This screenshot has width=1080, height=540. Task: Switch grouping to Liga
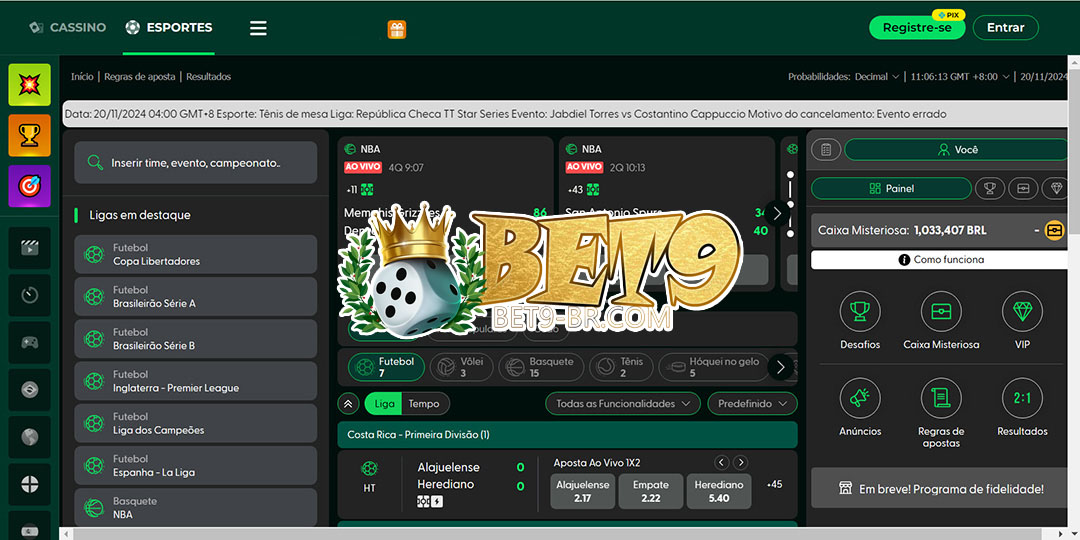coord(384,404)
